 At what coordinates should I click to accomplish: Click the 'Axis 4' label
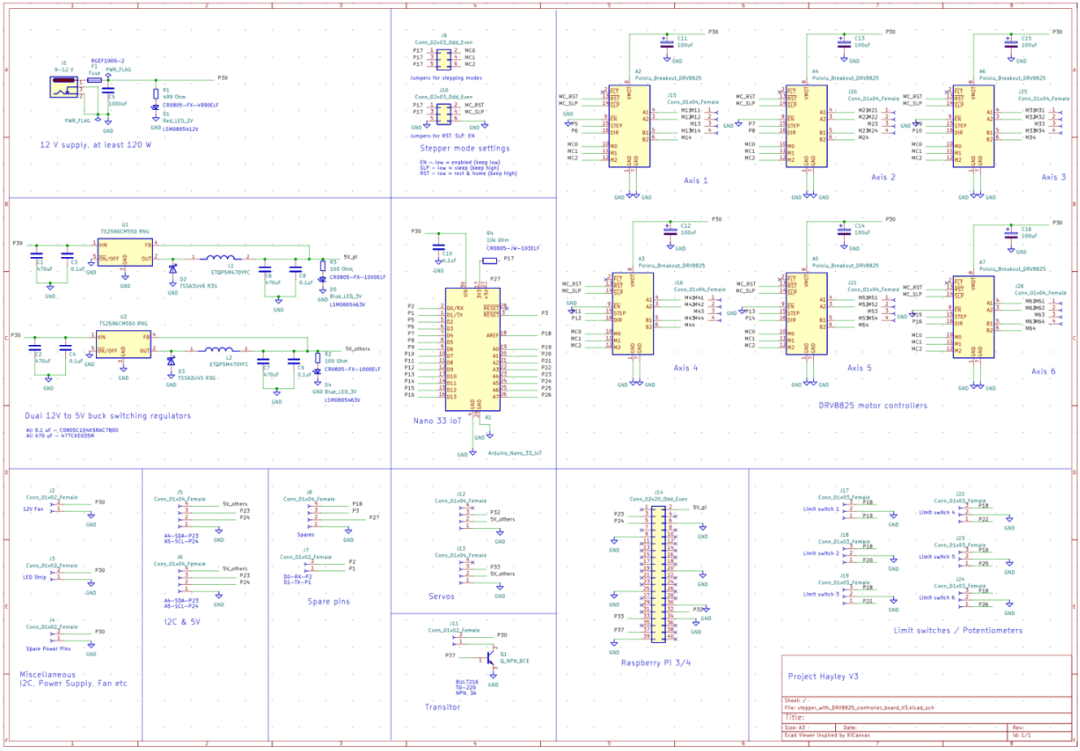pyautogui.click(x=683, y=368)
